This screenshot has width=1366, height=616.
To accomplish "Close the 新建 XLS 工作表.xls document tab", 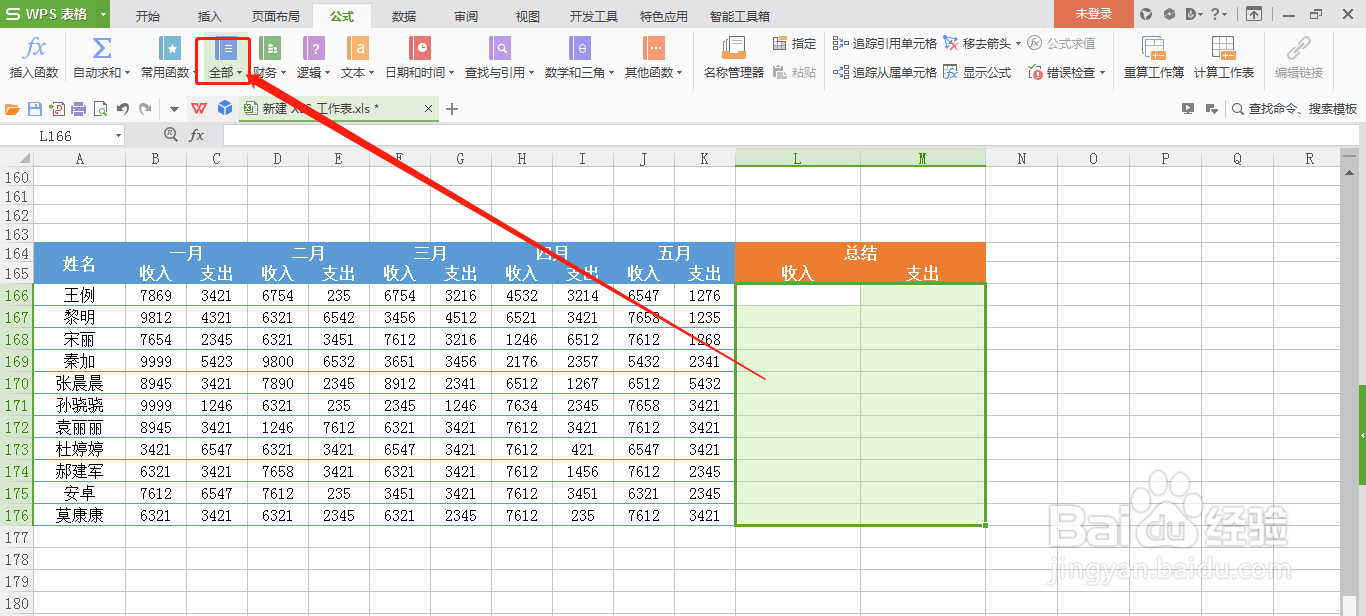I will tap(429, 109).
